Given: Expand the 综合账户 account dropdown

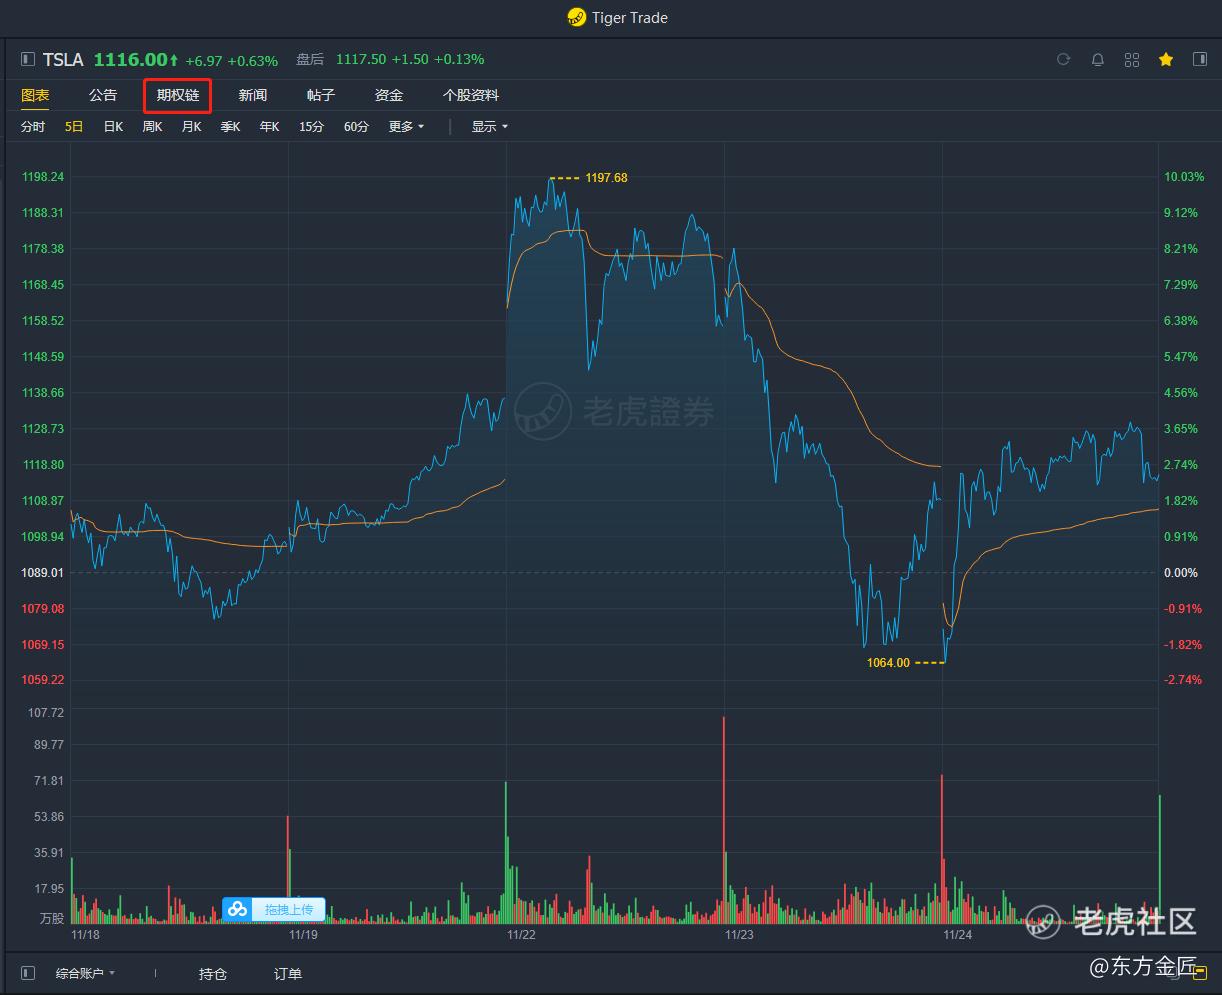Looking at the screenshot, I should 85,973.
